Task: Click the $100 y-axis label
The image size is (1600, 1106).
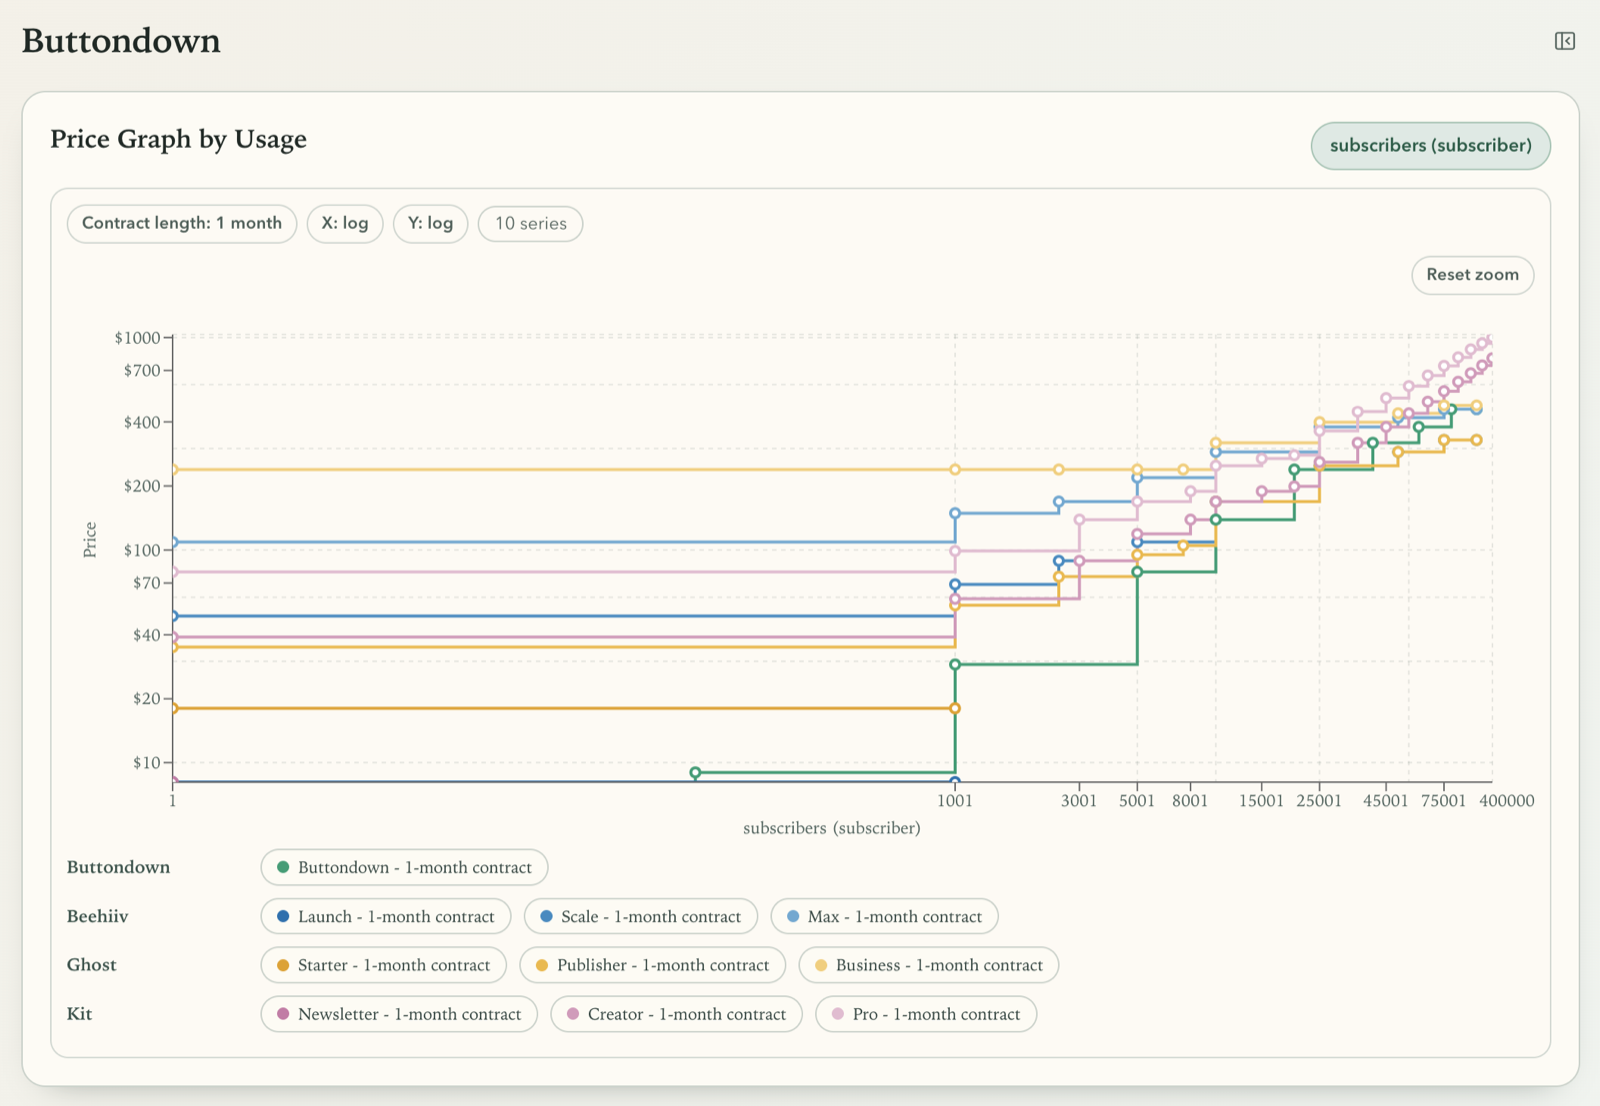Action: point(142,550)
